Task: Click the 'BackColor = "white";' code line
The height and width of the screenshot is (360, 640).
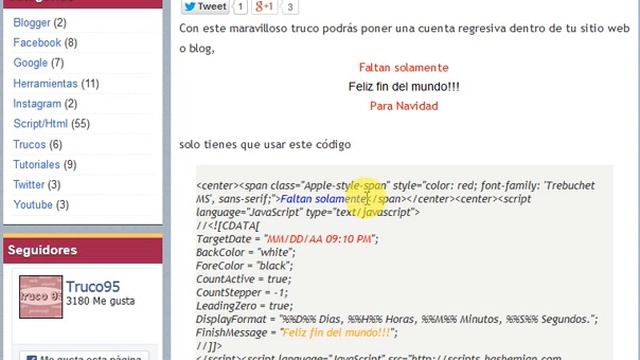Action: coord(245,252)
